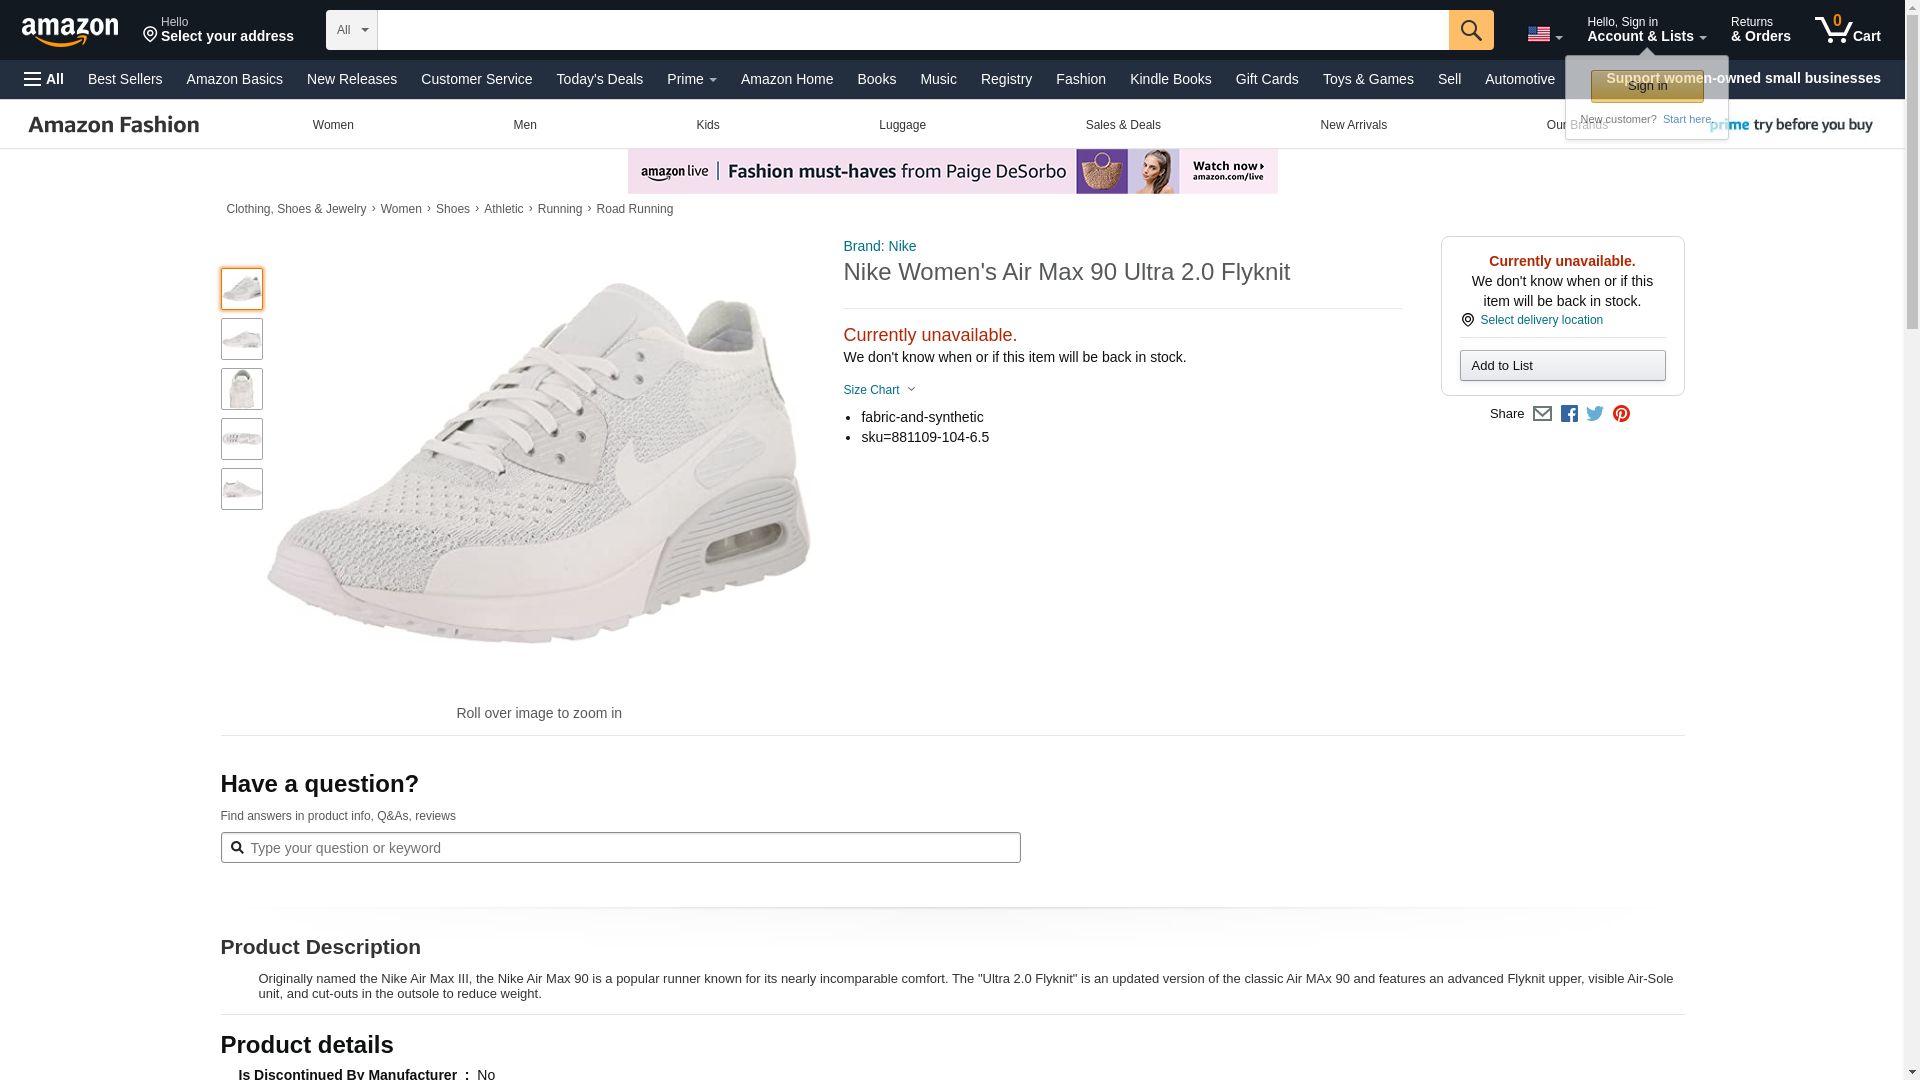Viewport: 1920px width, 1080px height.
Task: Expand the Size Chart dropdown
Action: tap(879, 390)
